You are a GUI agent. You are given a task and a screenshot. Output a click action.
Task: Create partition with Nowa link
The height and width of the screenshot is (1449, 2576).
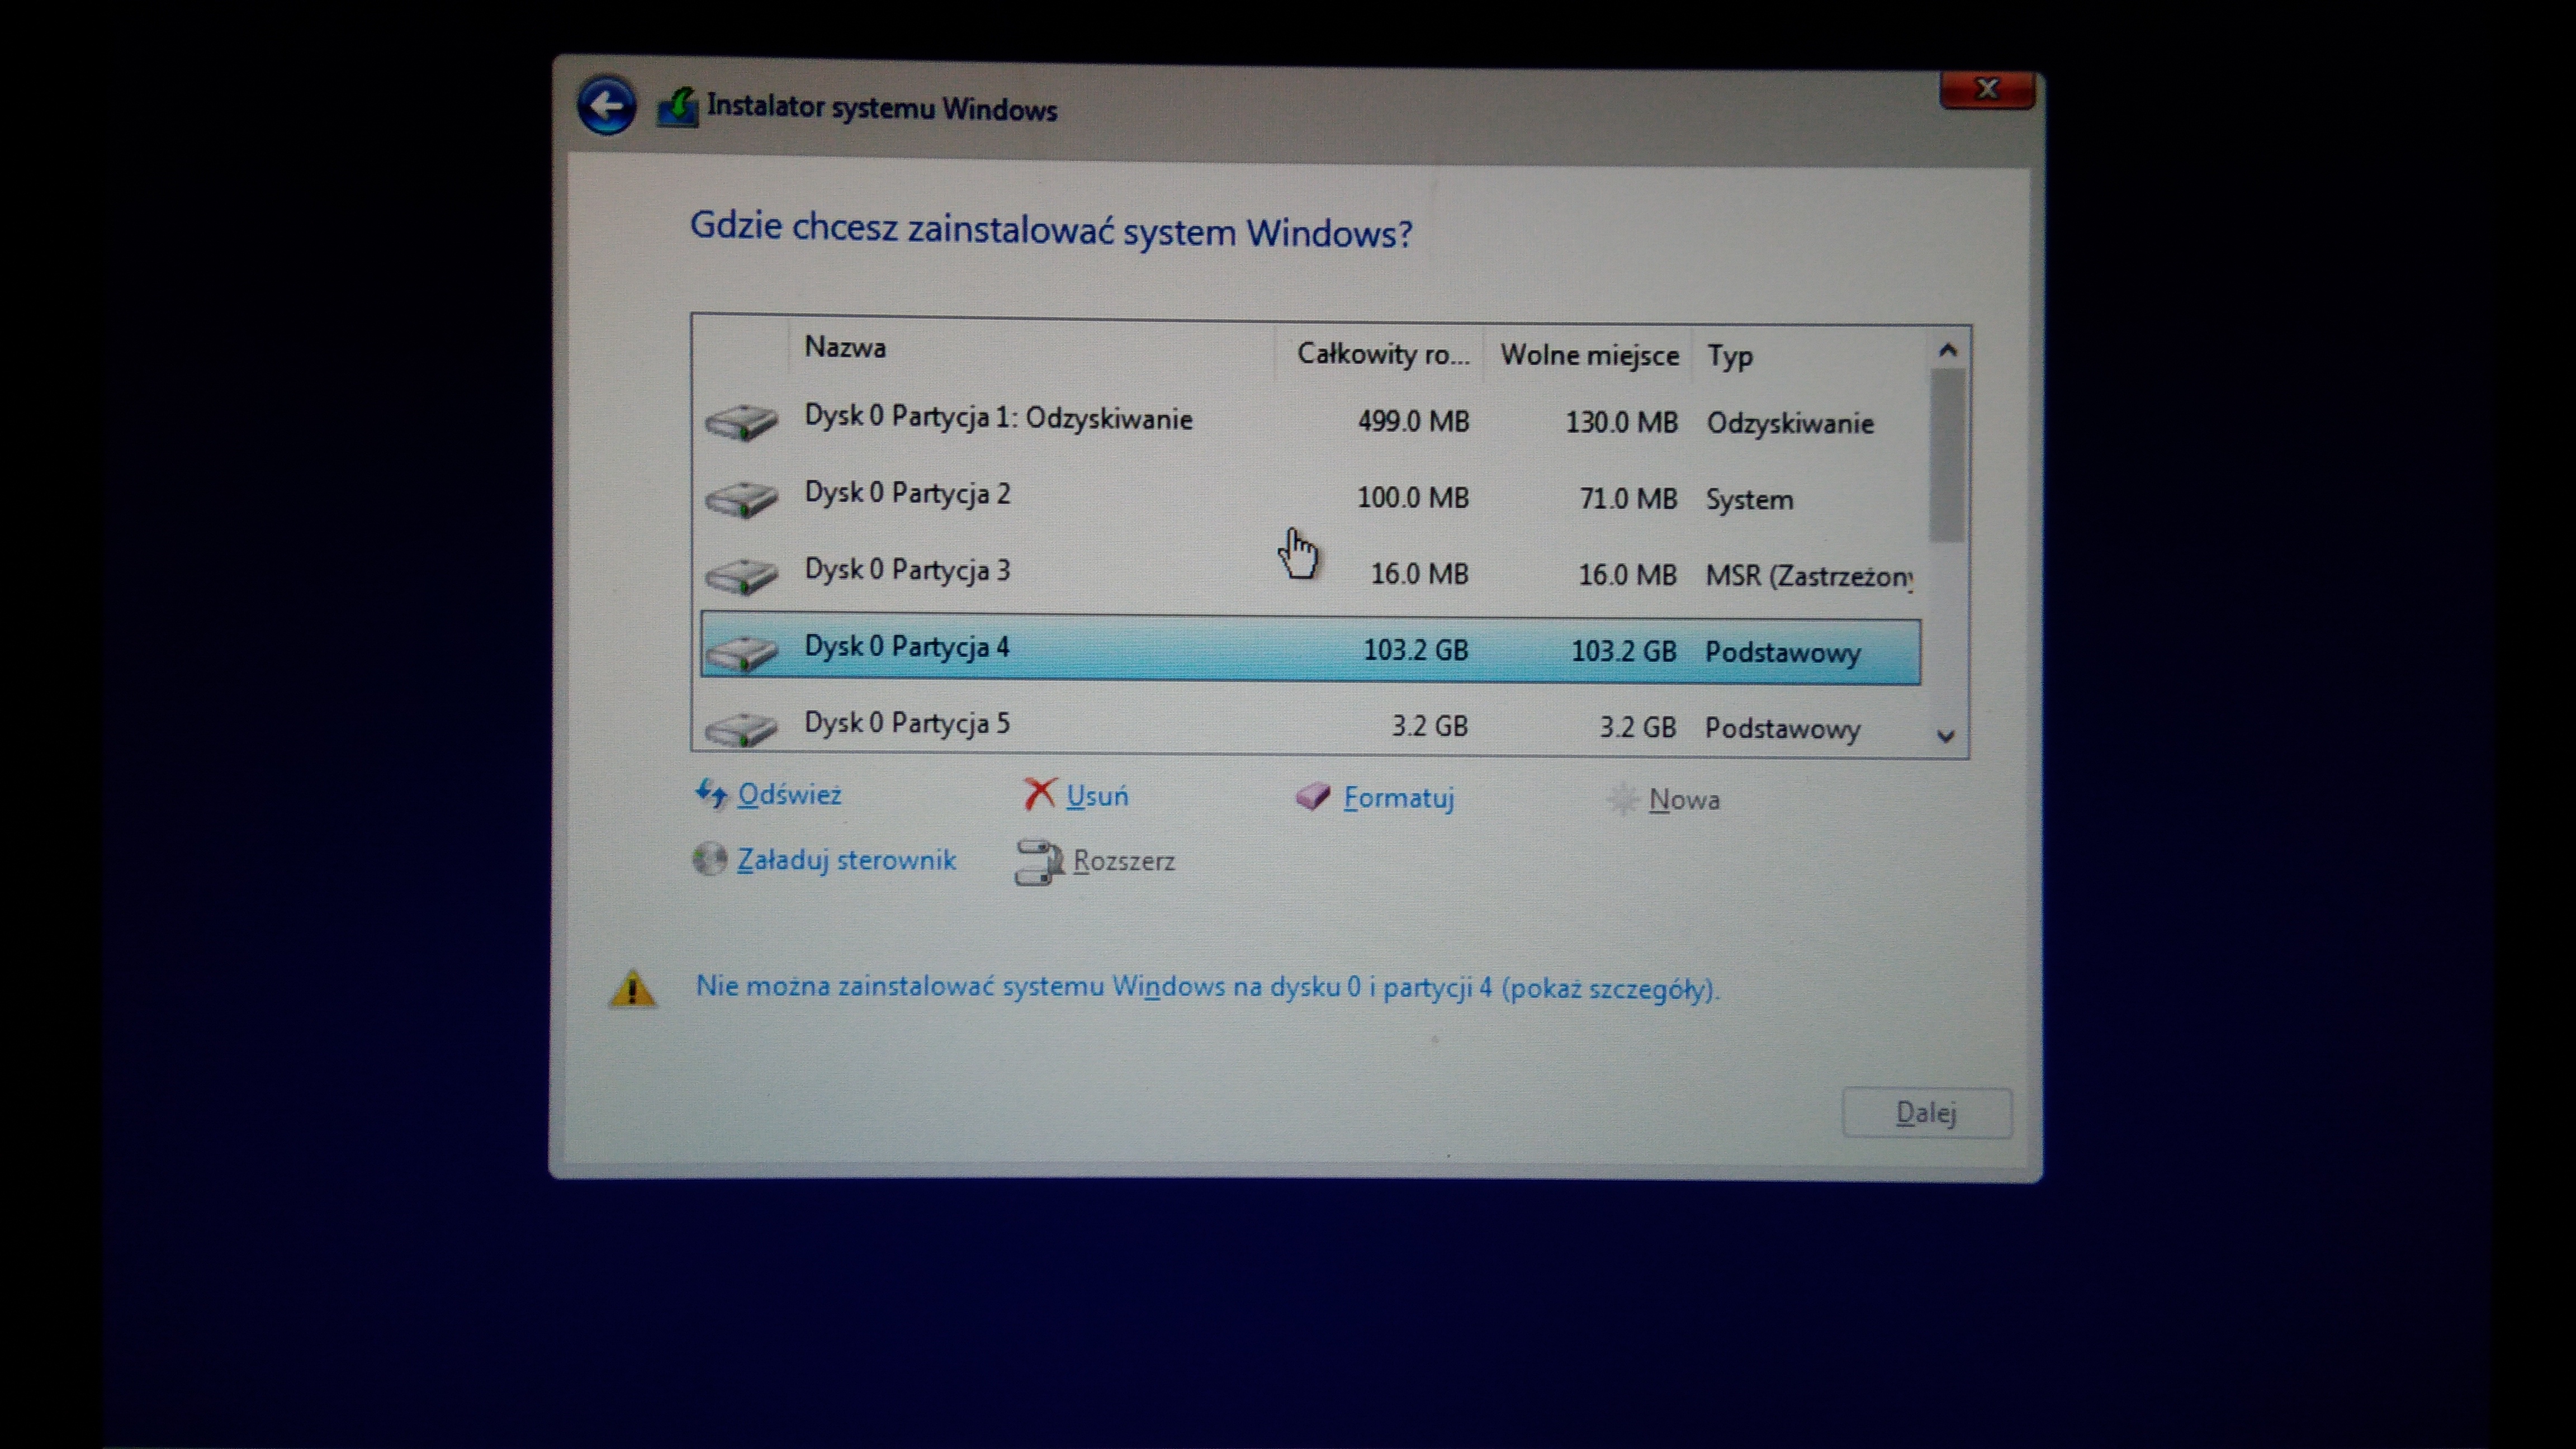(1684, 800)
